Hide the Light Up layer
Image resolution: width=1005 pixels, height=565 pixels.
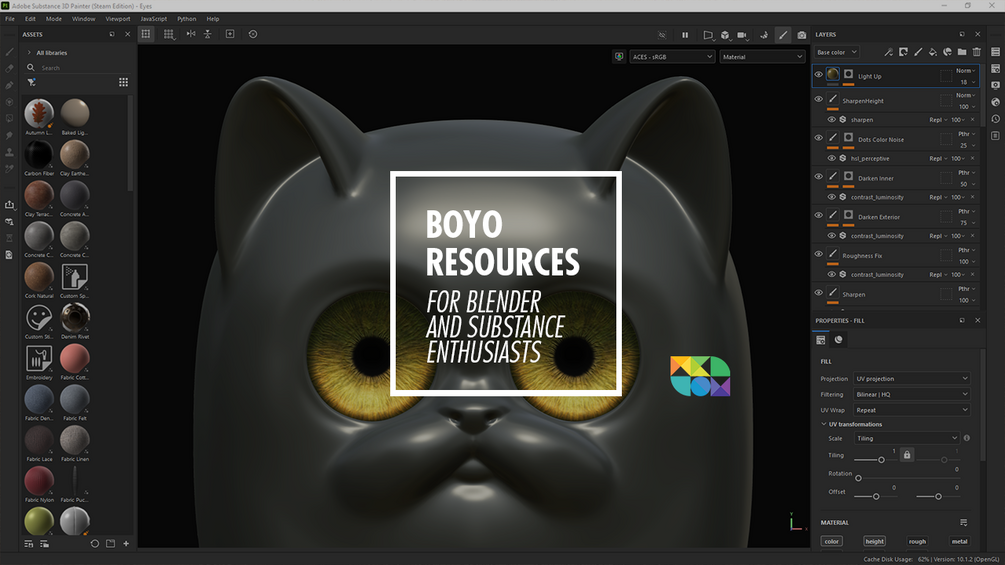tap(818, 74)
